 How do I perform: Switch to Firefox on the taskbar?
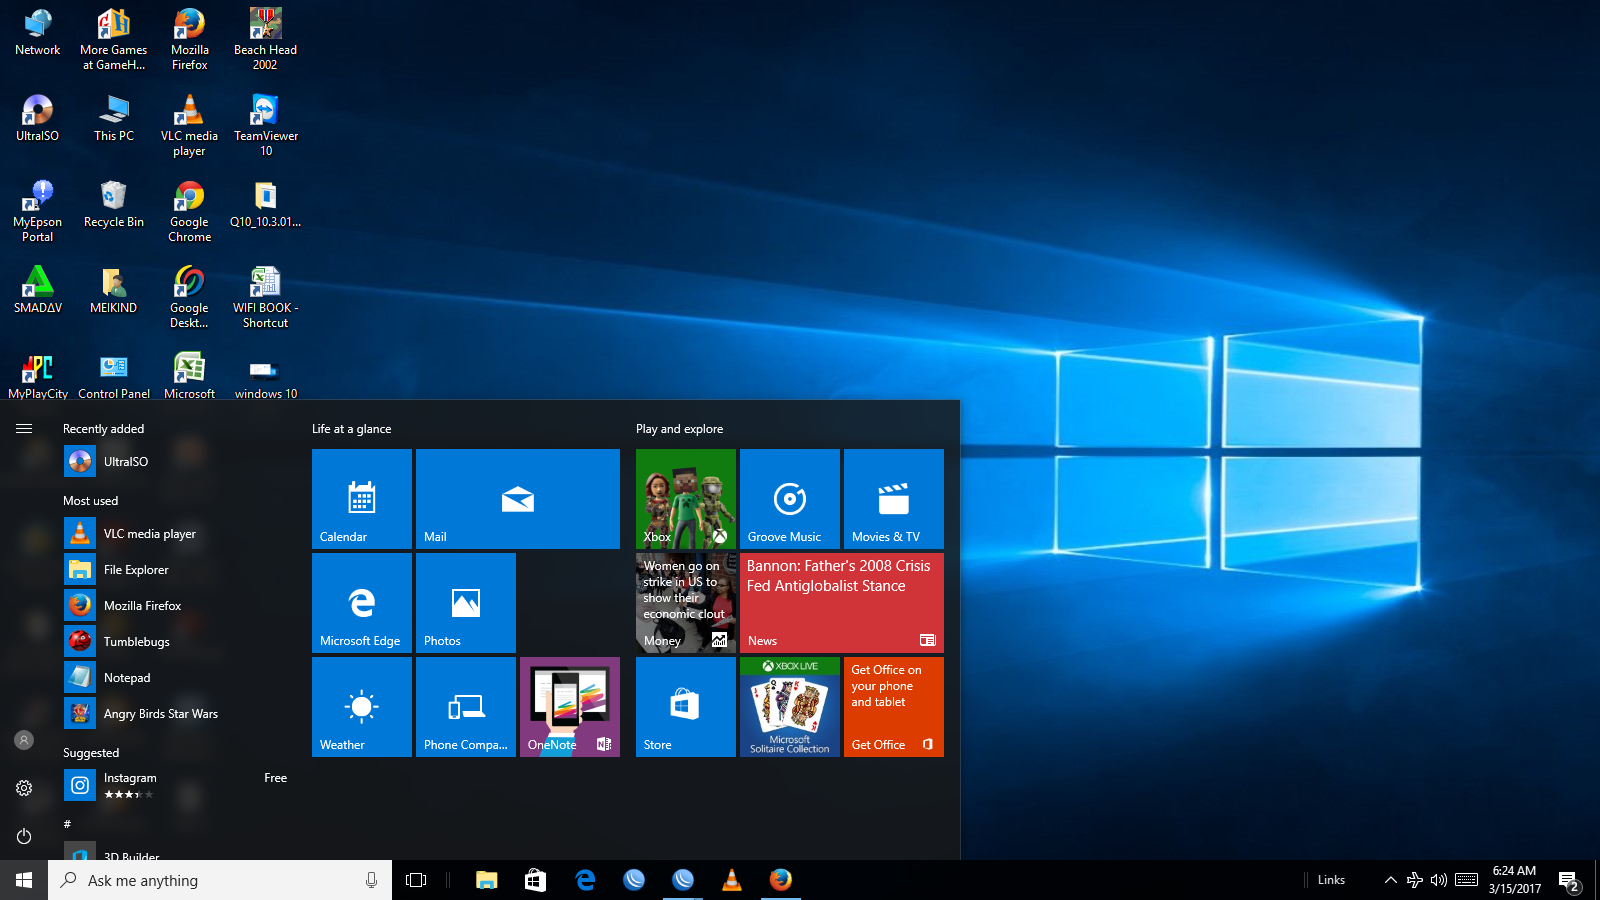pos(781,880)
